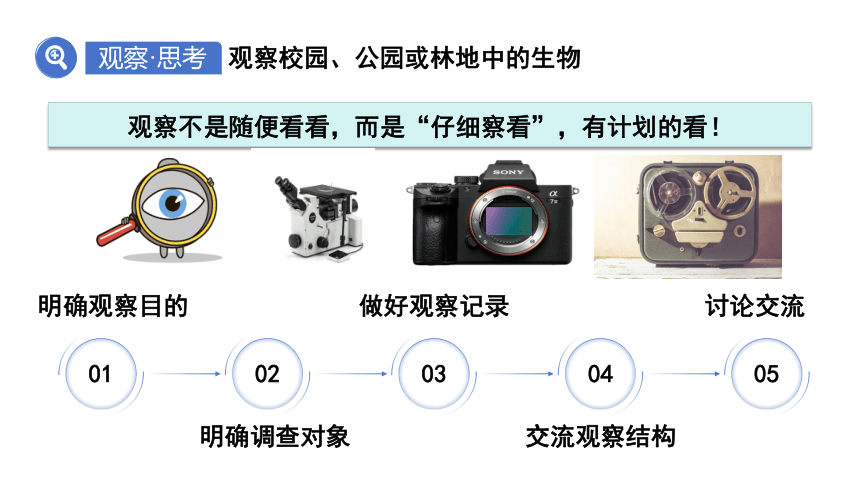
Task: Click the step circle numbered 01
Action: click(100, 374)
